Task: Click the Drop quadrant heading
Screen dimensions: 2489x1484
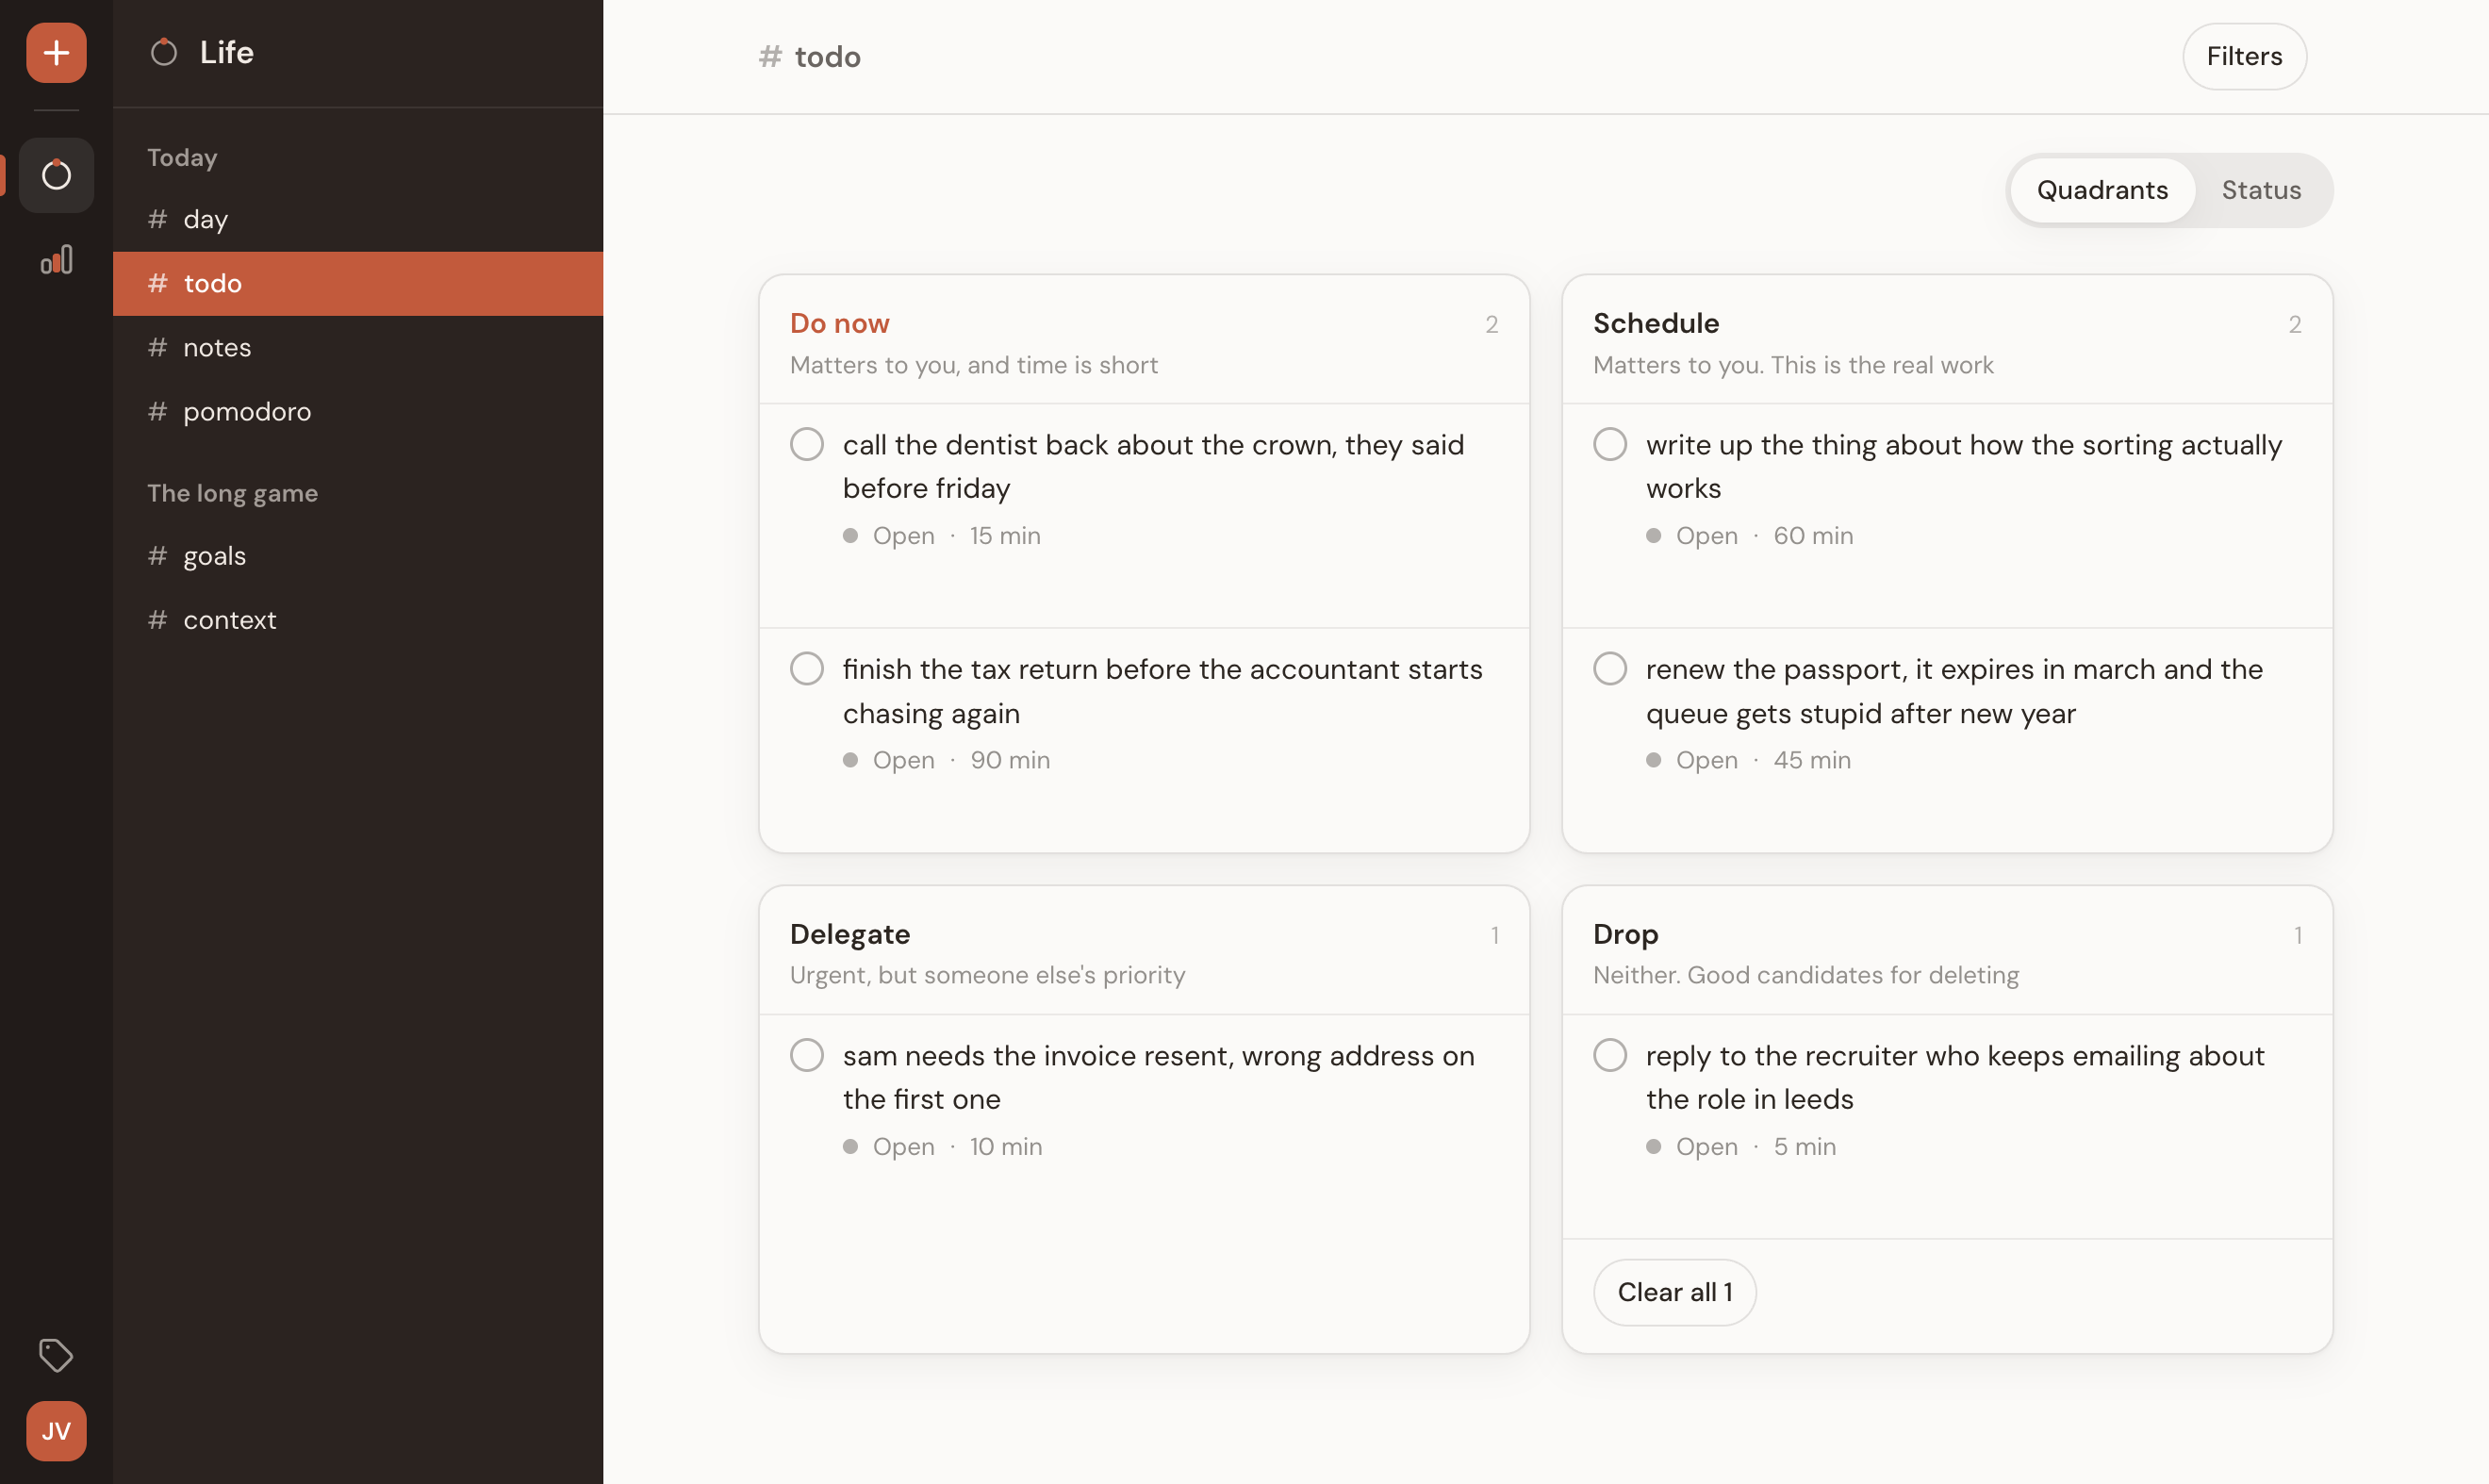Action: pos(1625,933)
